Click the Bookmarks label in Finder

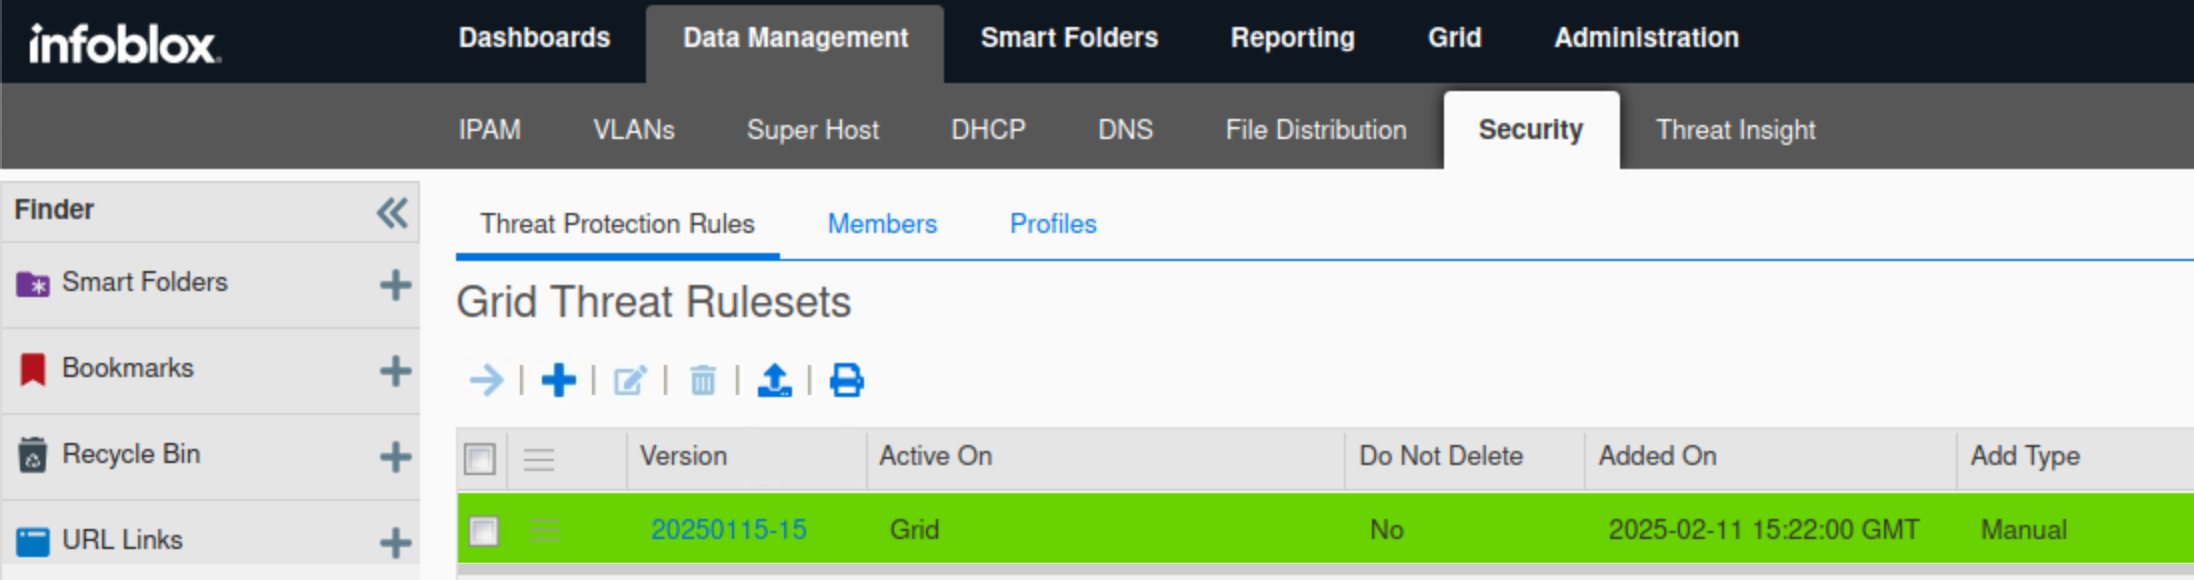[128, 369]
